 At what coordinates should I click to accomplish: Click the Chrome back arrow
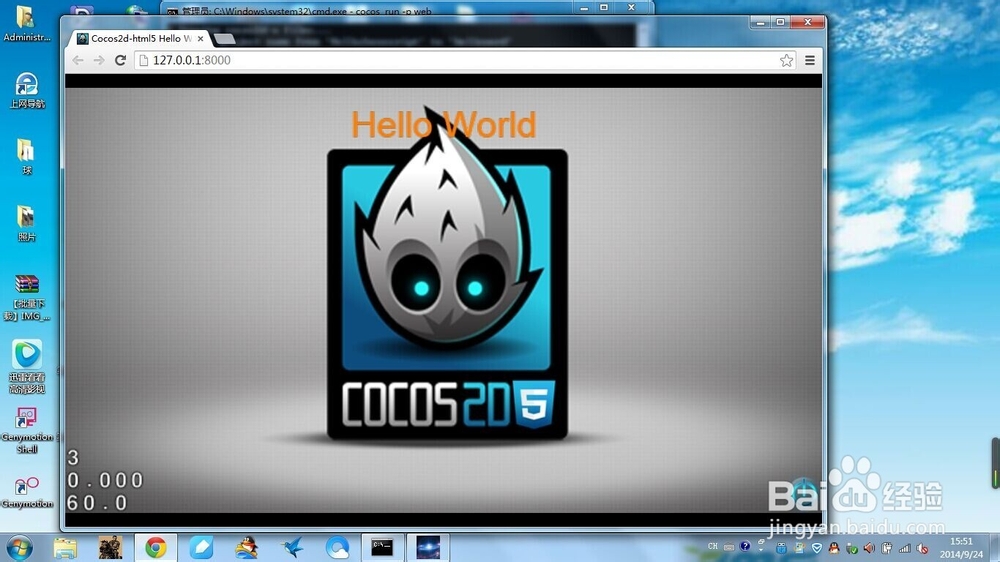point(78,60)
